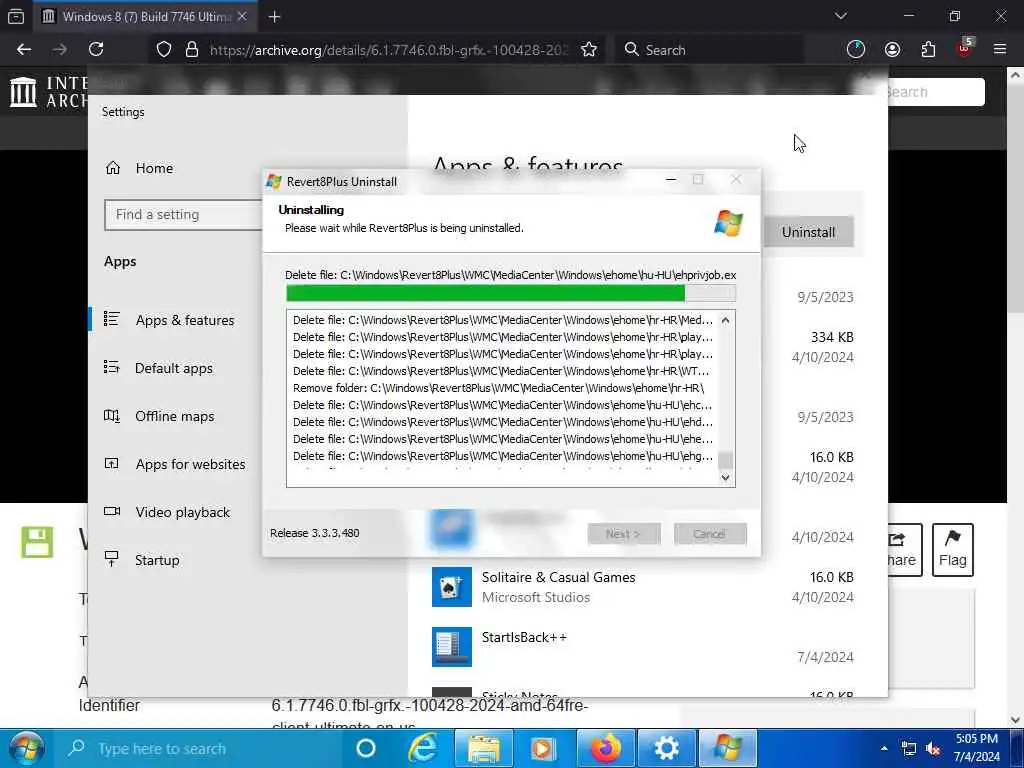Screen dimensions: 1024x768
Task: Click the Find a setting field
Action: coord(183,215)
